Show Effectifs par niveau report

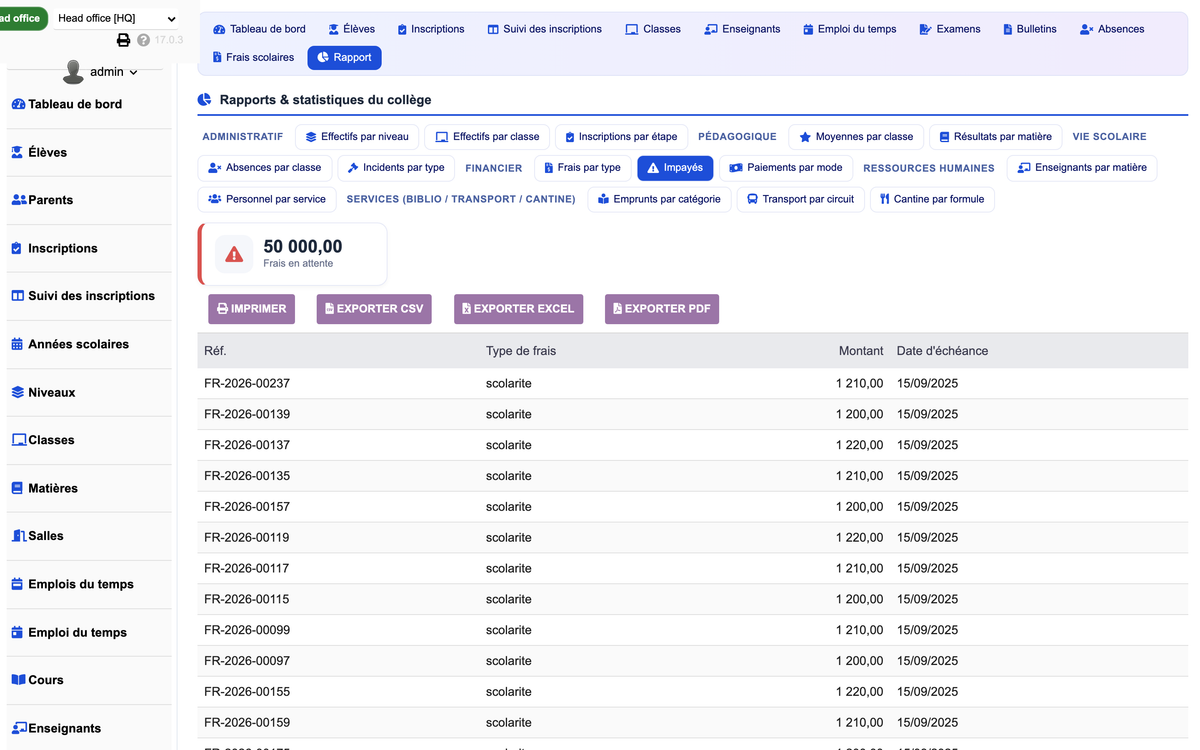[357, 137]
